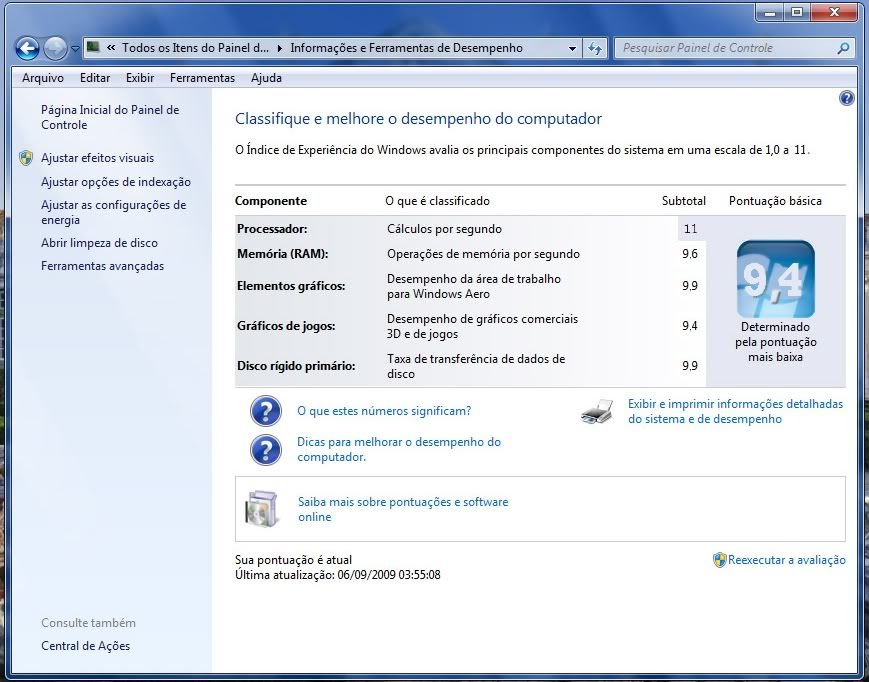Click the Memória subtotal 9.6

690,254
